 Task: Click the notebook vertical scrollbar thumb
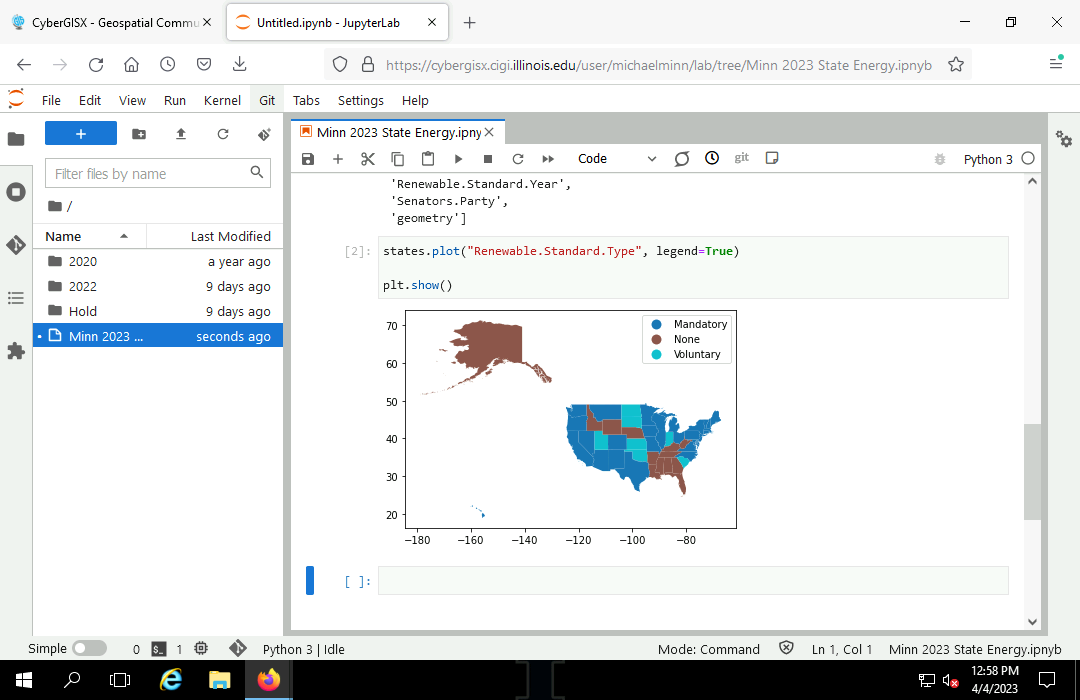(x=1032, y=472)
